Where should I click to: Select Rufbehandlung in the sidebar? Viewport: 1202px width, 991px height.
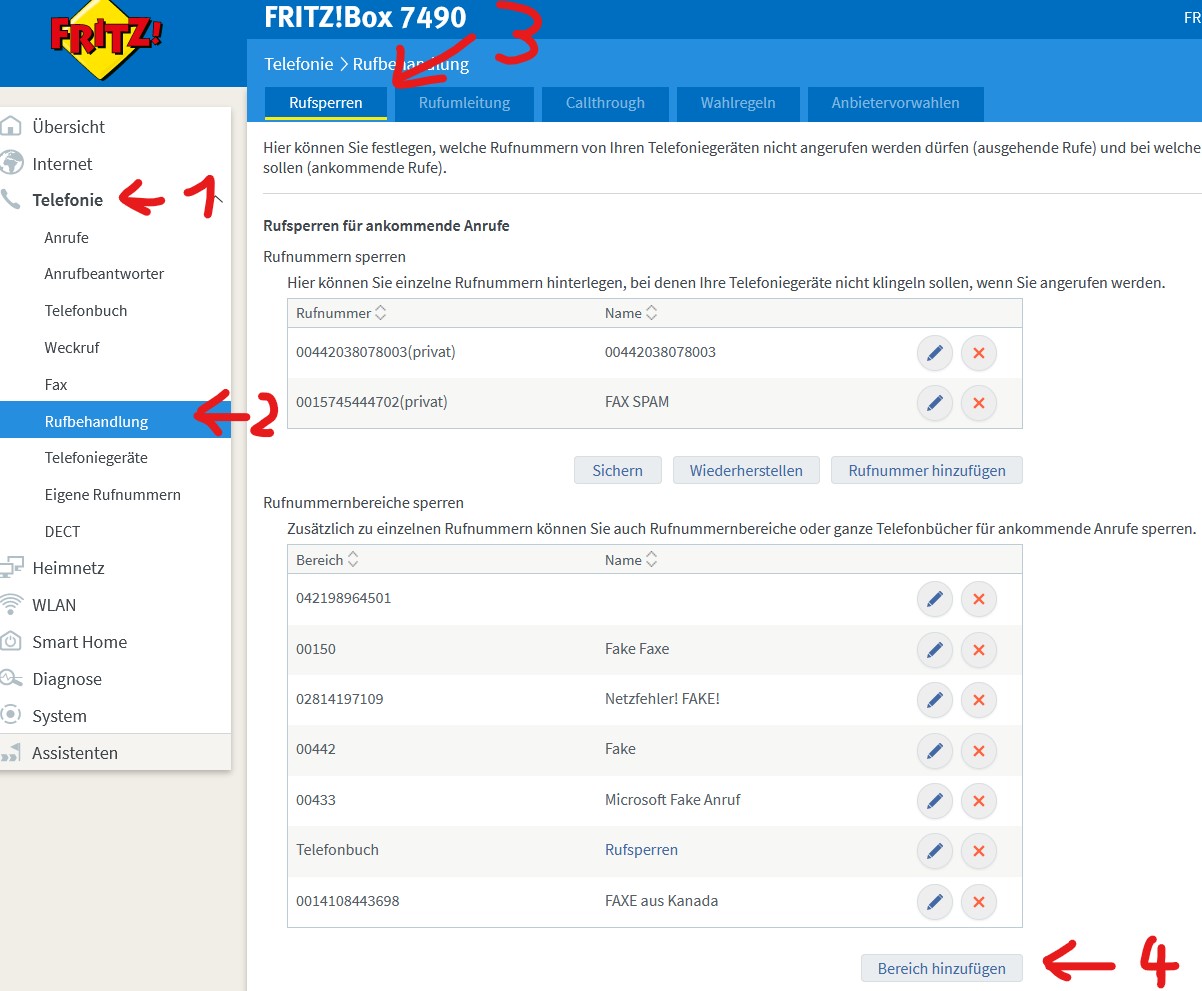pos(115,421)
